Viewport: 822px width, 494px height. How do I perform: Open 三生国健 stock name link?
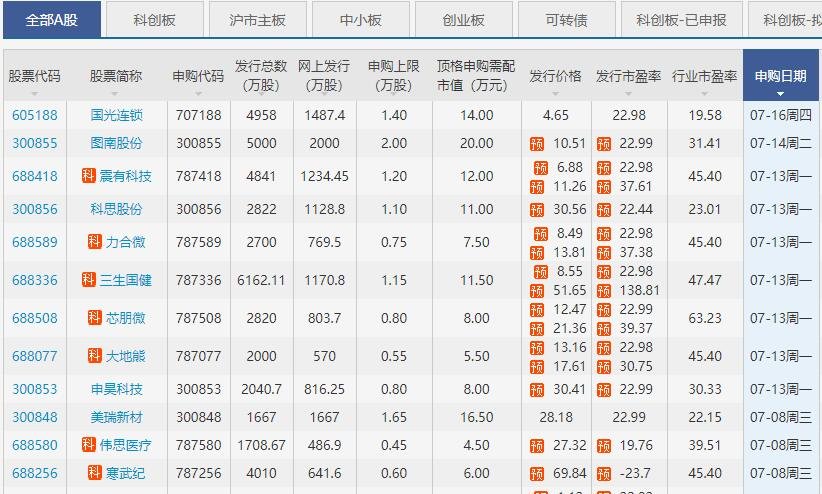pyautogui.click(x=126, y=280)
